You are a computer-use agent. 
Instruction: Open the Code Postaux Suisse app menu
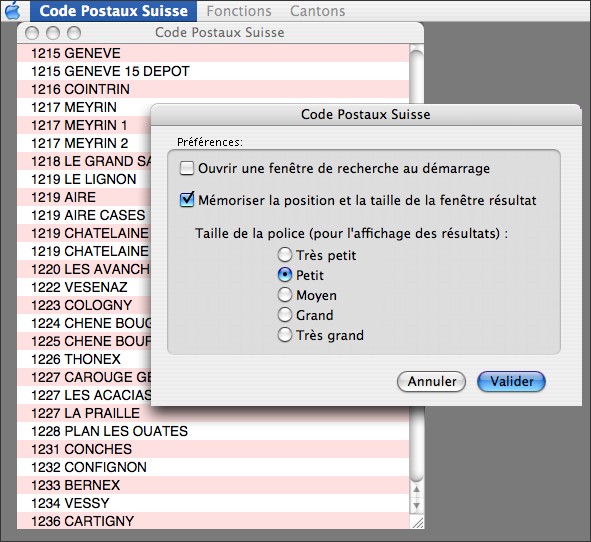pos(113,11)
